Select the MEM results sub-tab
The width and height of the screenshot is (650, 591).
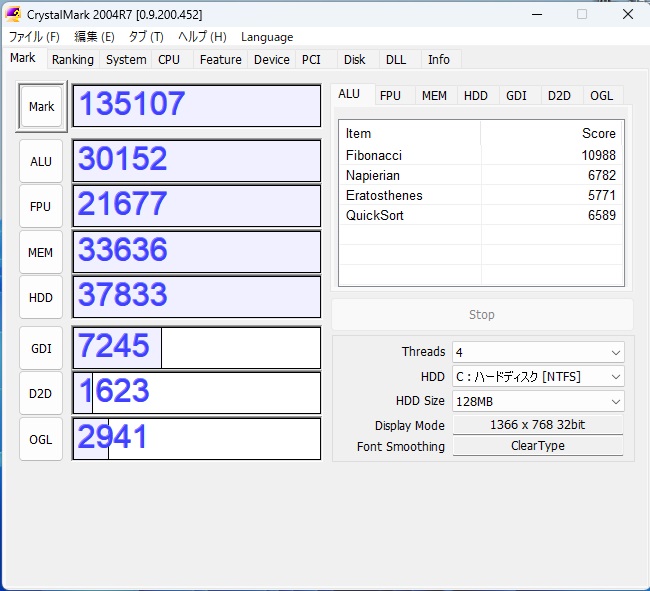coord(434,96)
